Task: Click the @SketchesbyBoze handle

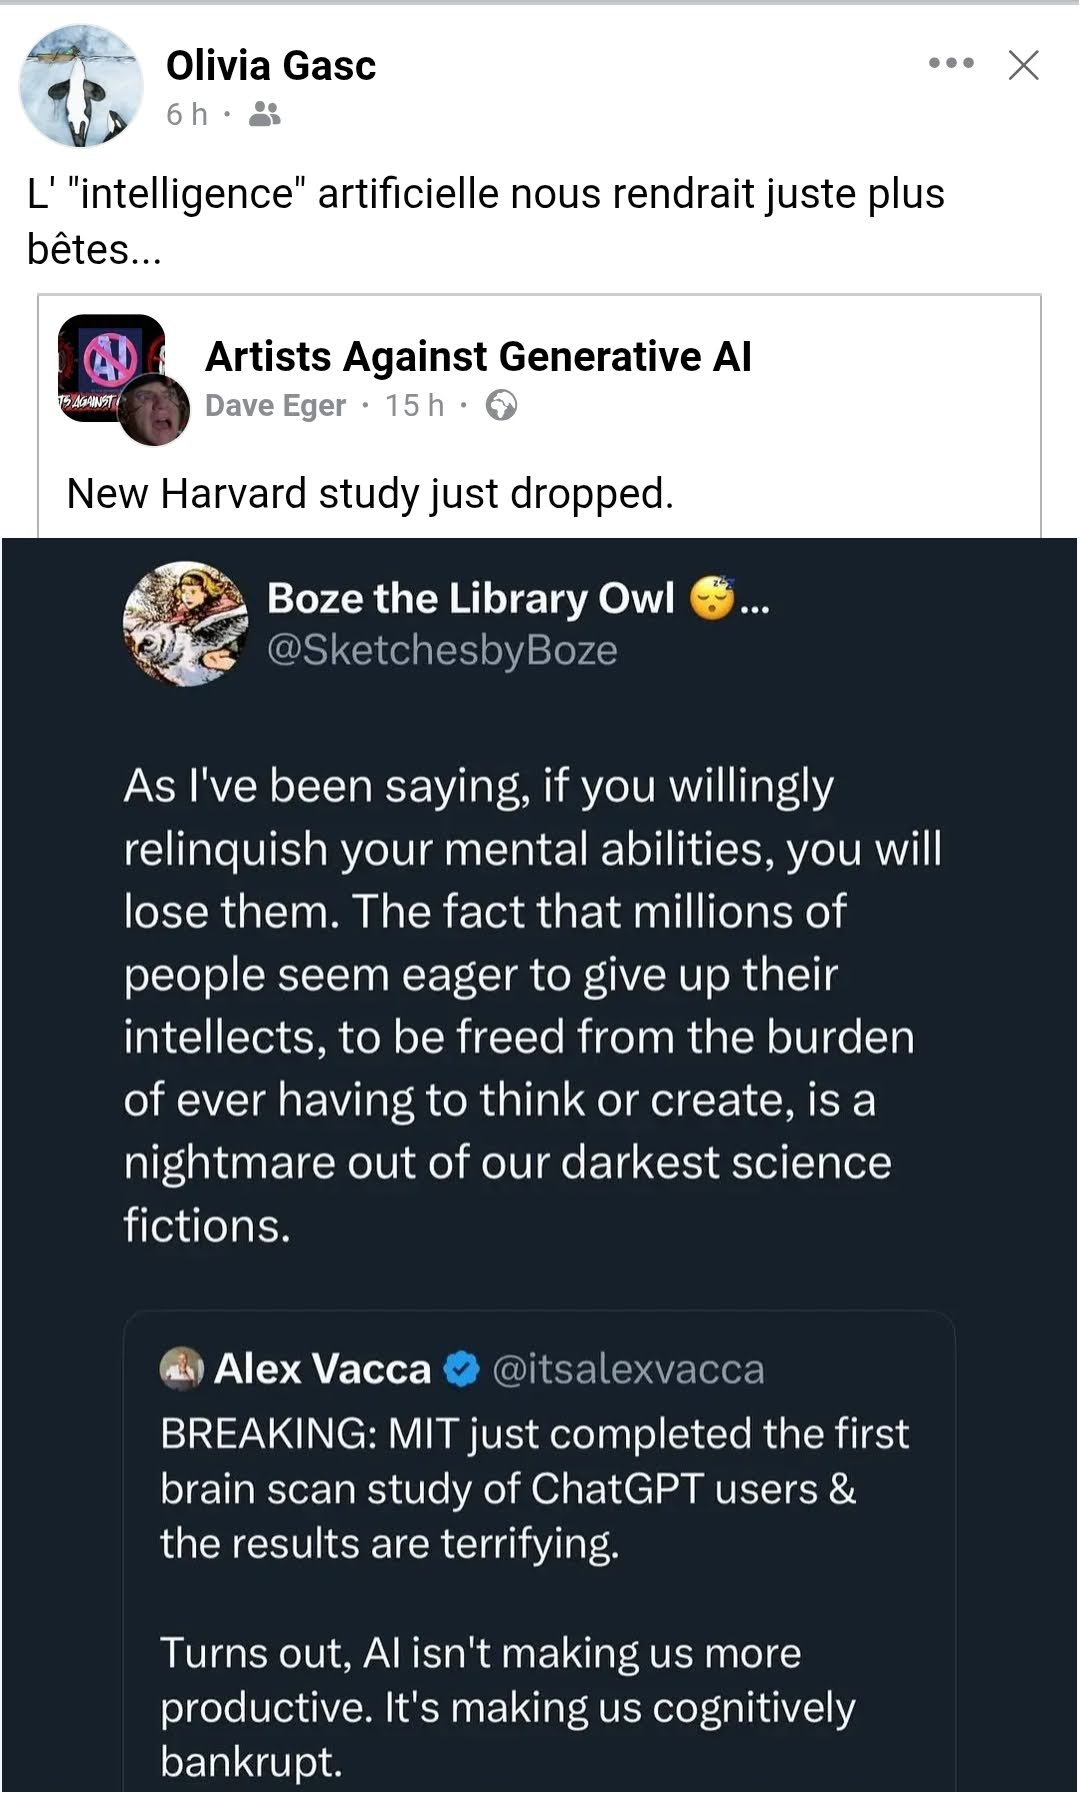Action: tap(442, 650)
